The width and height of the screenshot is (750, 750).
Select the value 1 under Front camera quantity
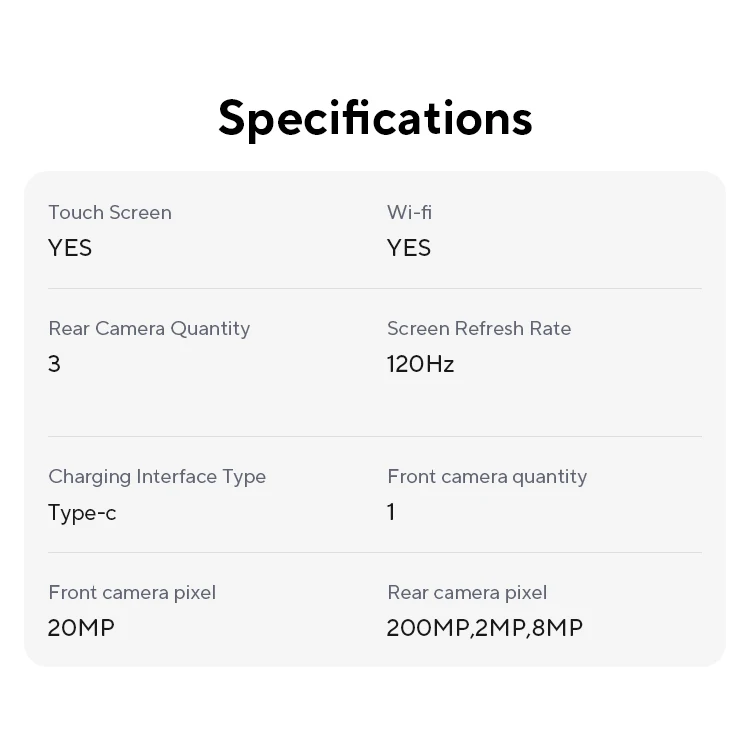[391, 512]
